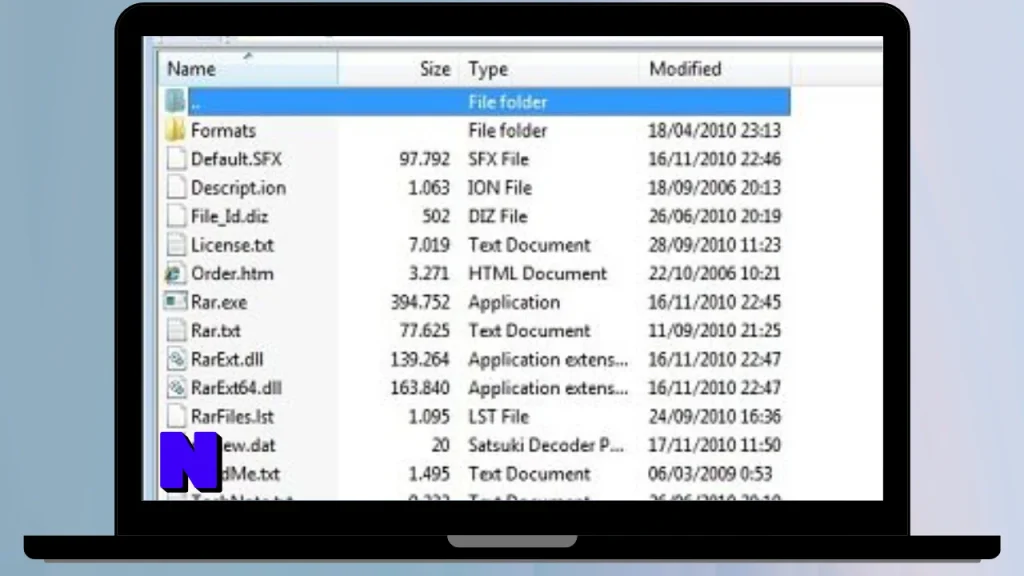Select the Formats folder name
1024x576 pixels.
[223, 131]
